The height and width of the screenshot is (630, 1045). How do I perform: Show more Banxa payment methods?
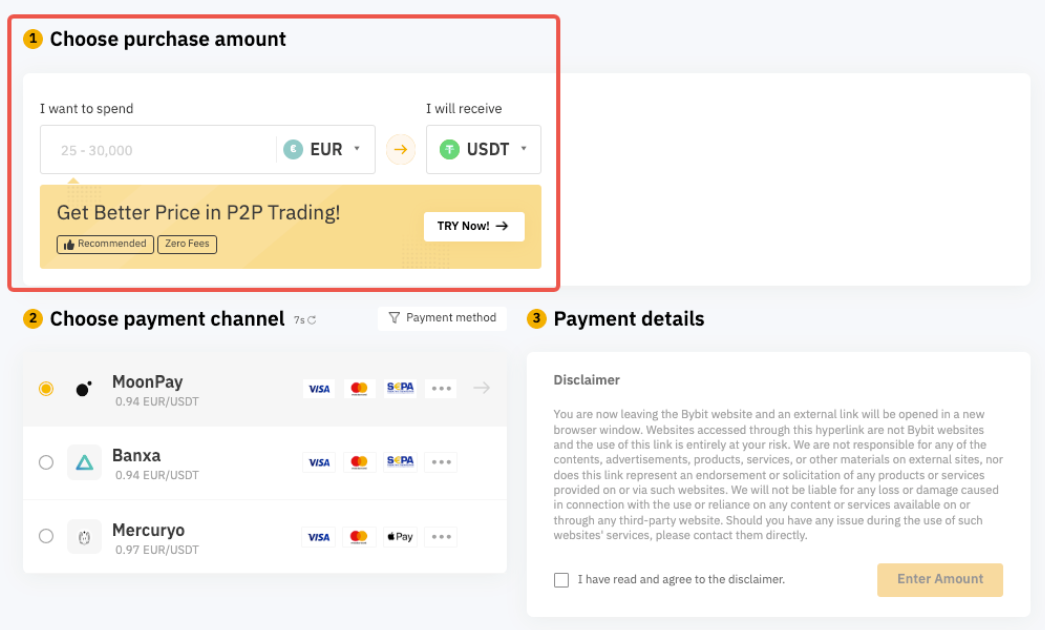click(x=441, y=462)
